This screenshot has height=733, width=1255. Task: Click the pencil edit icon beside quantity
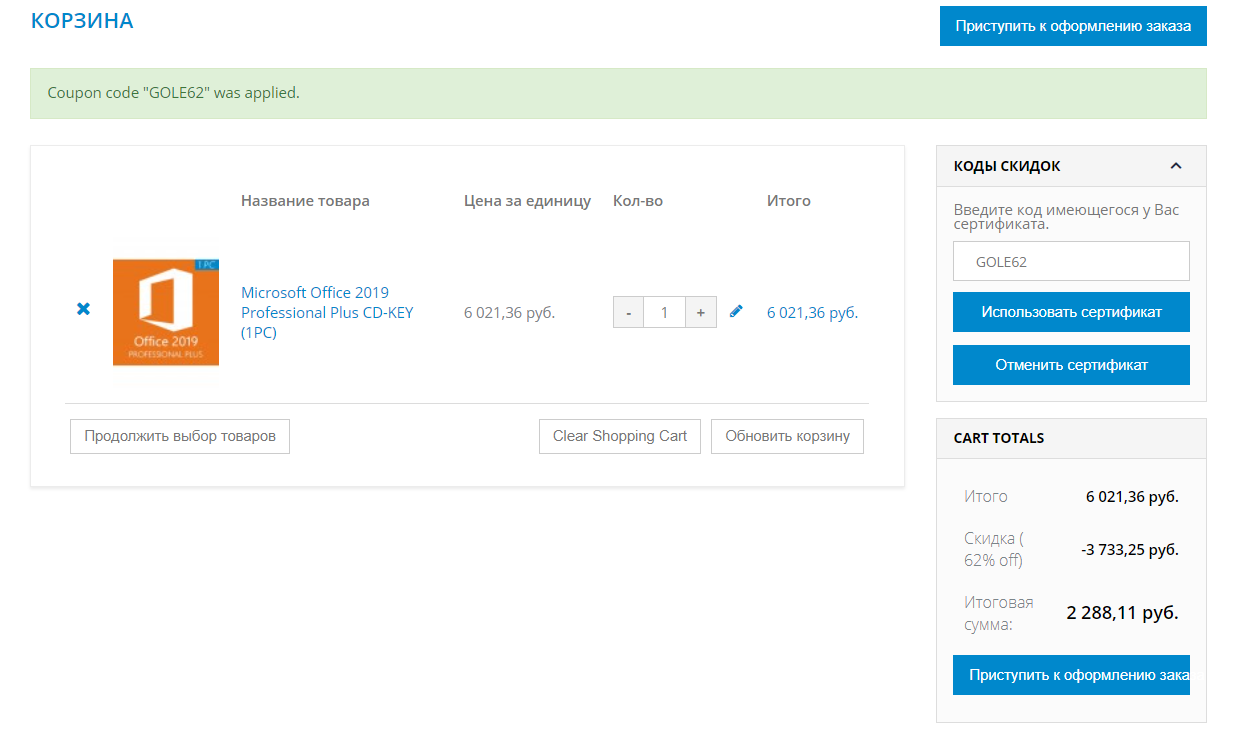tap(737, 311)
